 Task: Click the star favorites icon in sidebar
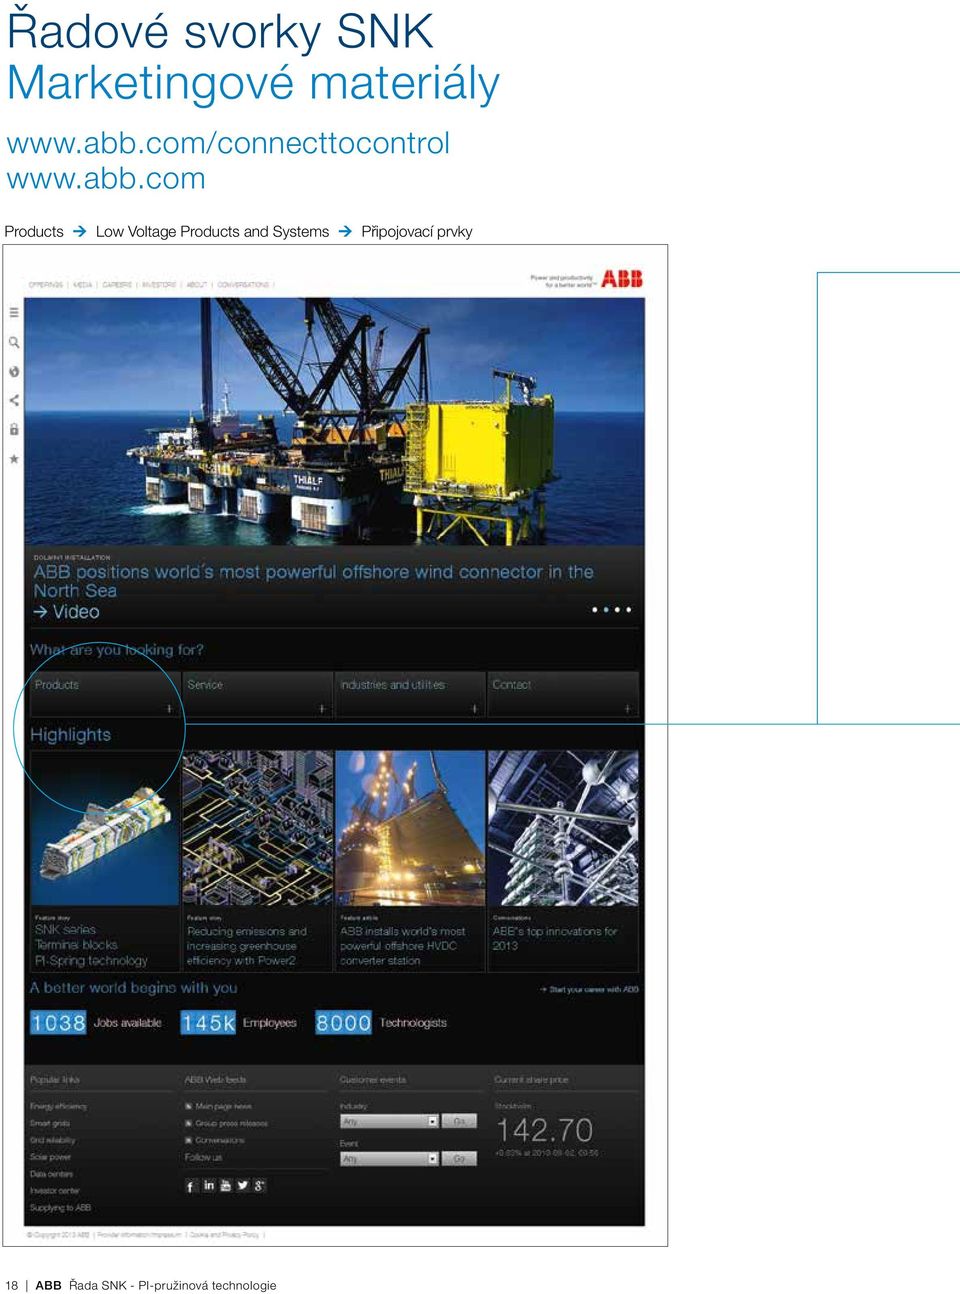[x=14, y=459]
